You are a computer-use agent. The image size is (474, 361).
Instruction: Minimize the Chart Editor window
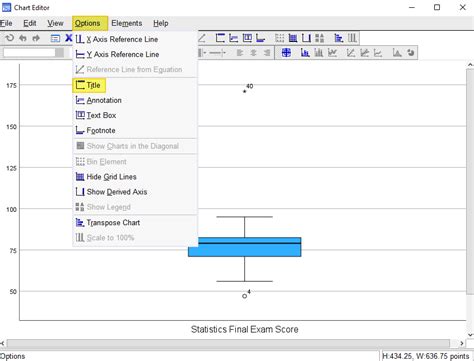(x=412, y=7)
